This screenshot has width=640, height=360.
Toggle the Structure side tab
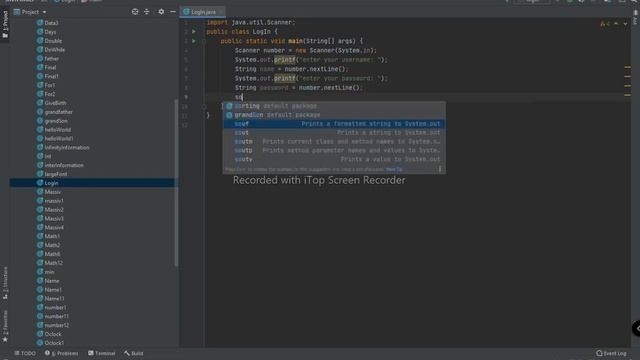pyautogui.click(x=5, y=283)
